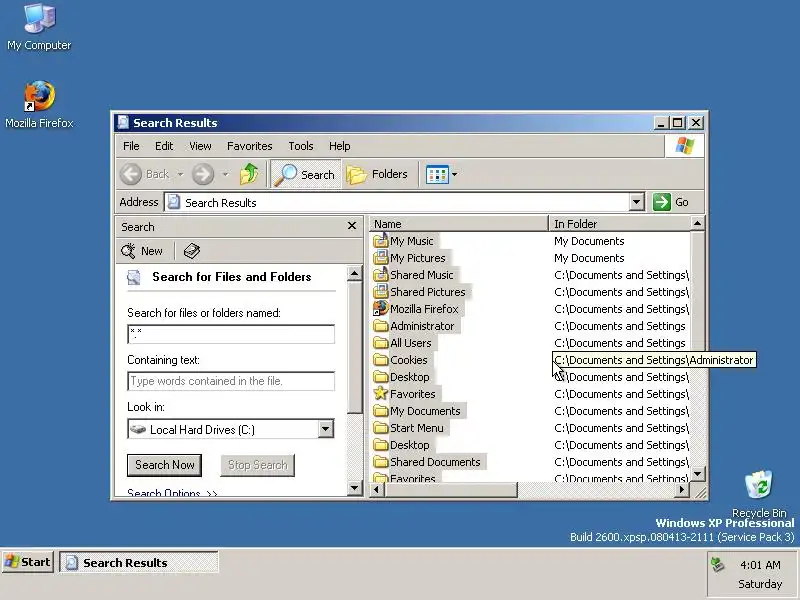Click Search Results taskbar button
Image resolution: width=800 pixels, height=600 pixels.
(x=139, y=562)
